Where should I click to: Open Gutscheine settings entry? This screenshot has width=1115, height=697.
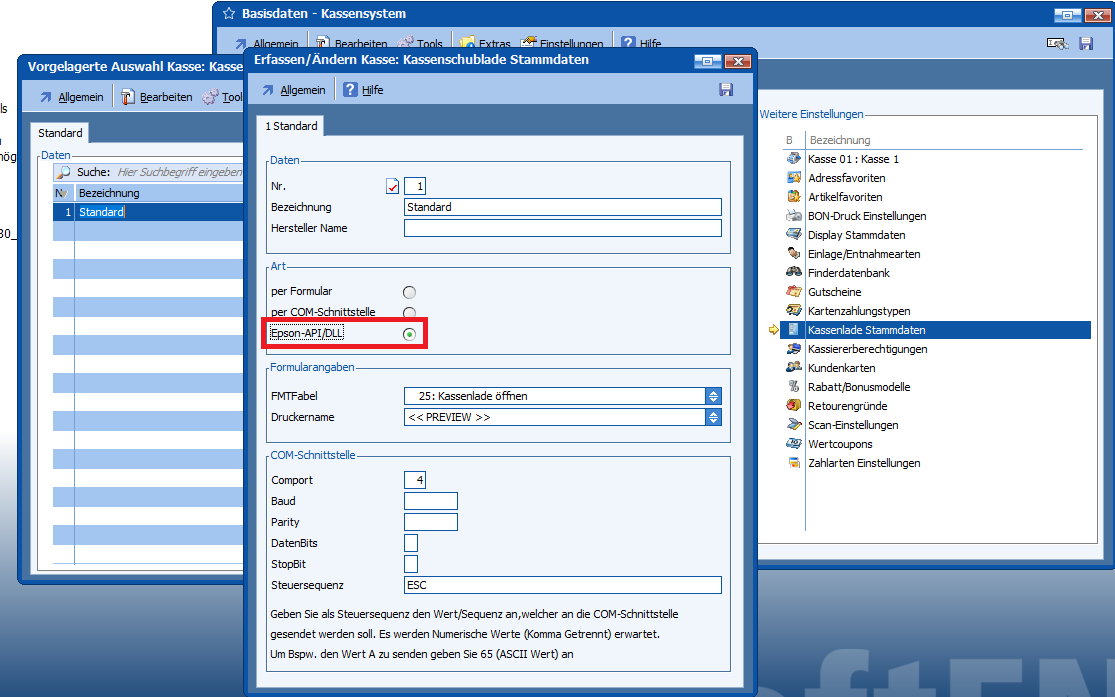834,292
